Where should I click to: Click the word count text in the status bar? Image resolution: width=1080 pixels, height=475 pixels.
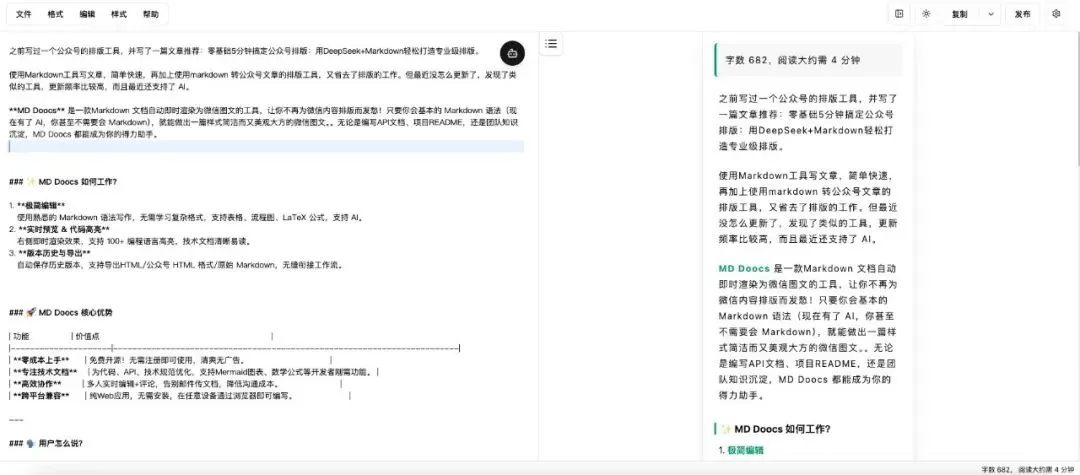[1027, 468]
